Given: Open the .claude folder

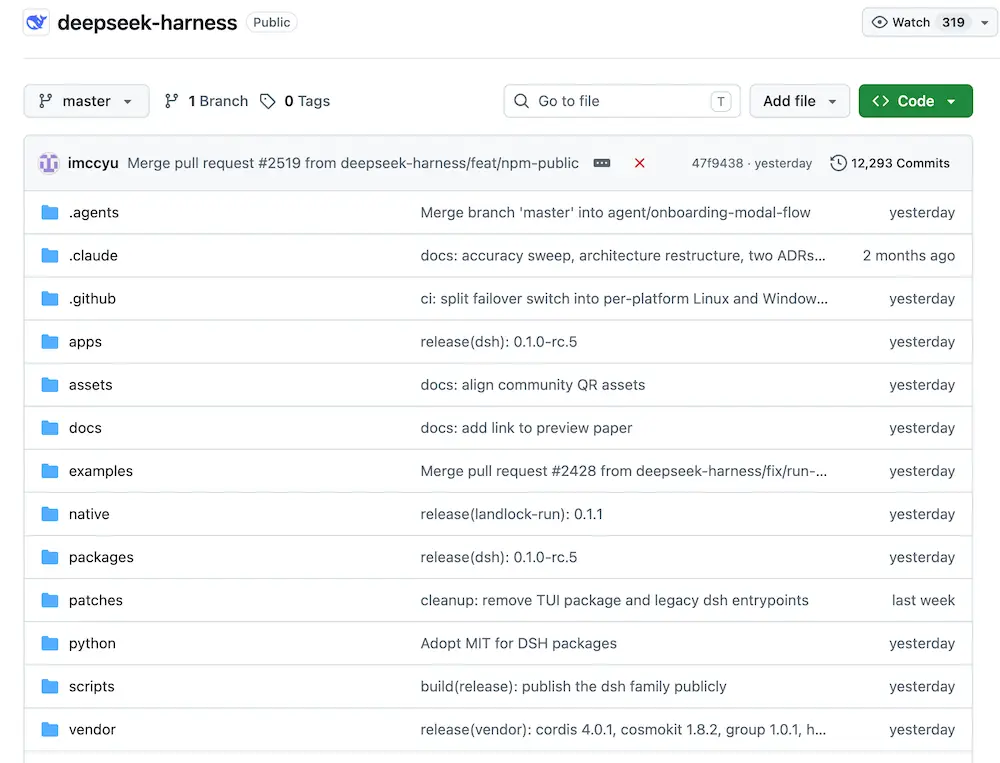Looking at the screenshot, I should coord(93,256).
